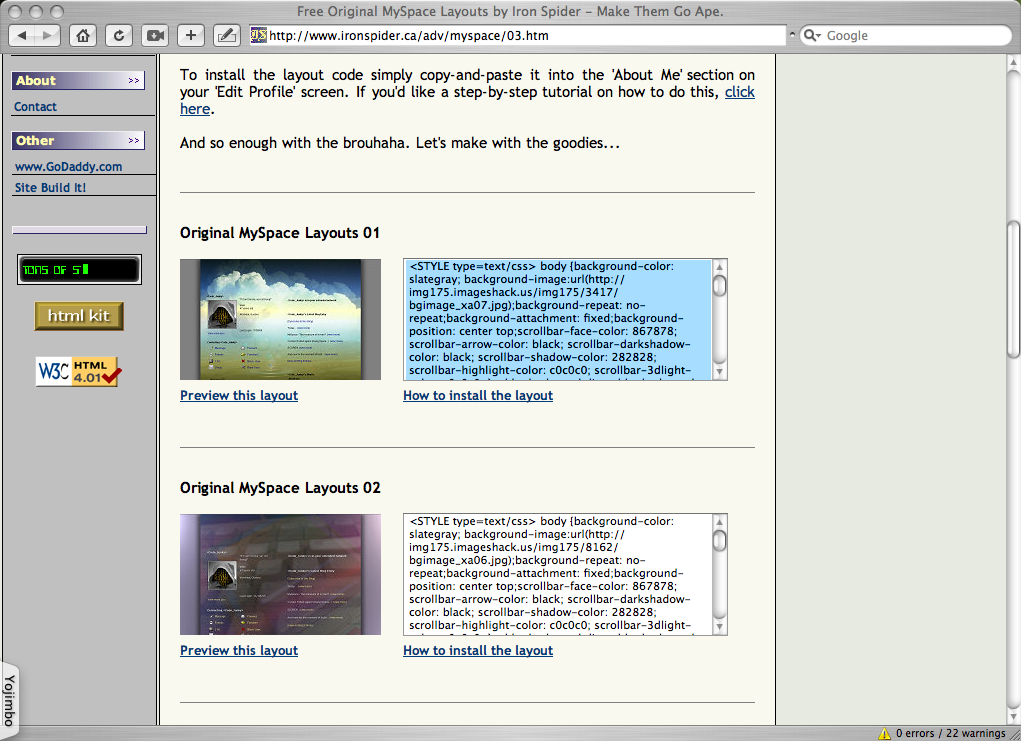The height and width of the screenshot is (741, 1021).
Task: Open How to install under Layouts 01
Action: tap(478, 395)
